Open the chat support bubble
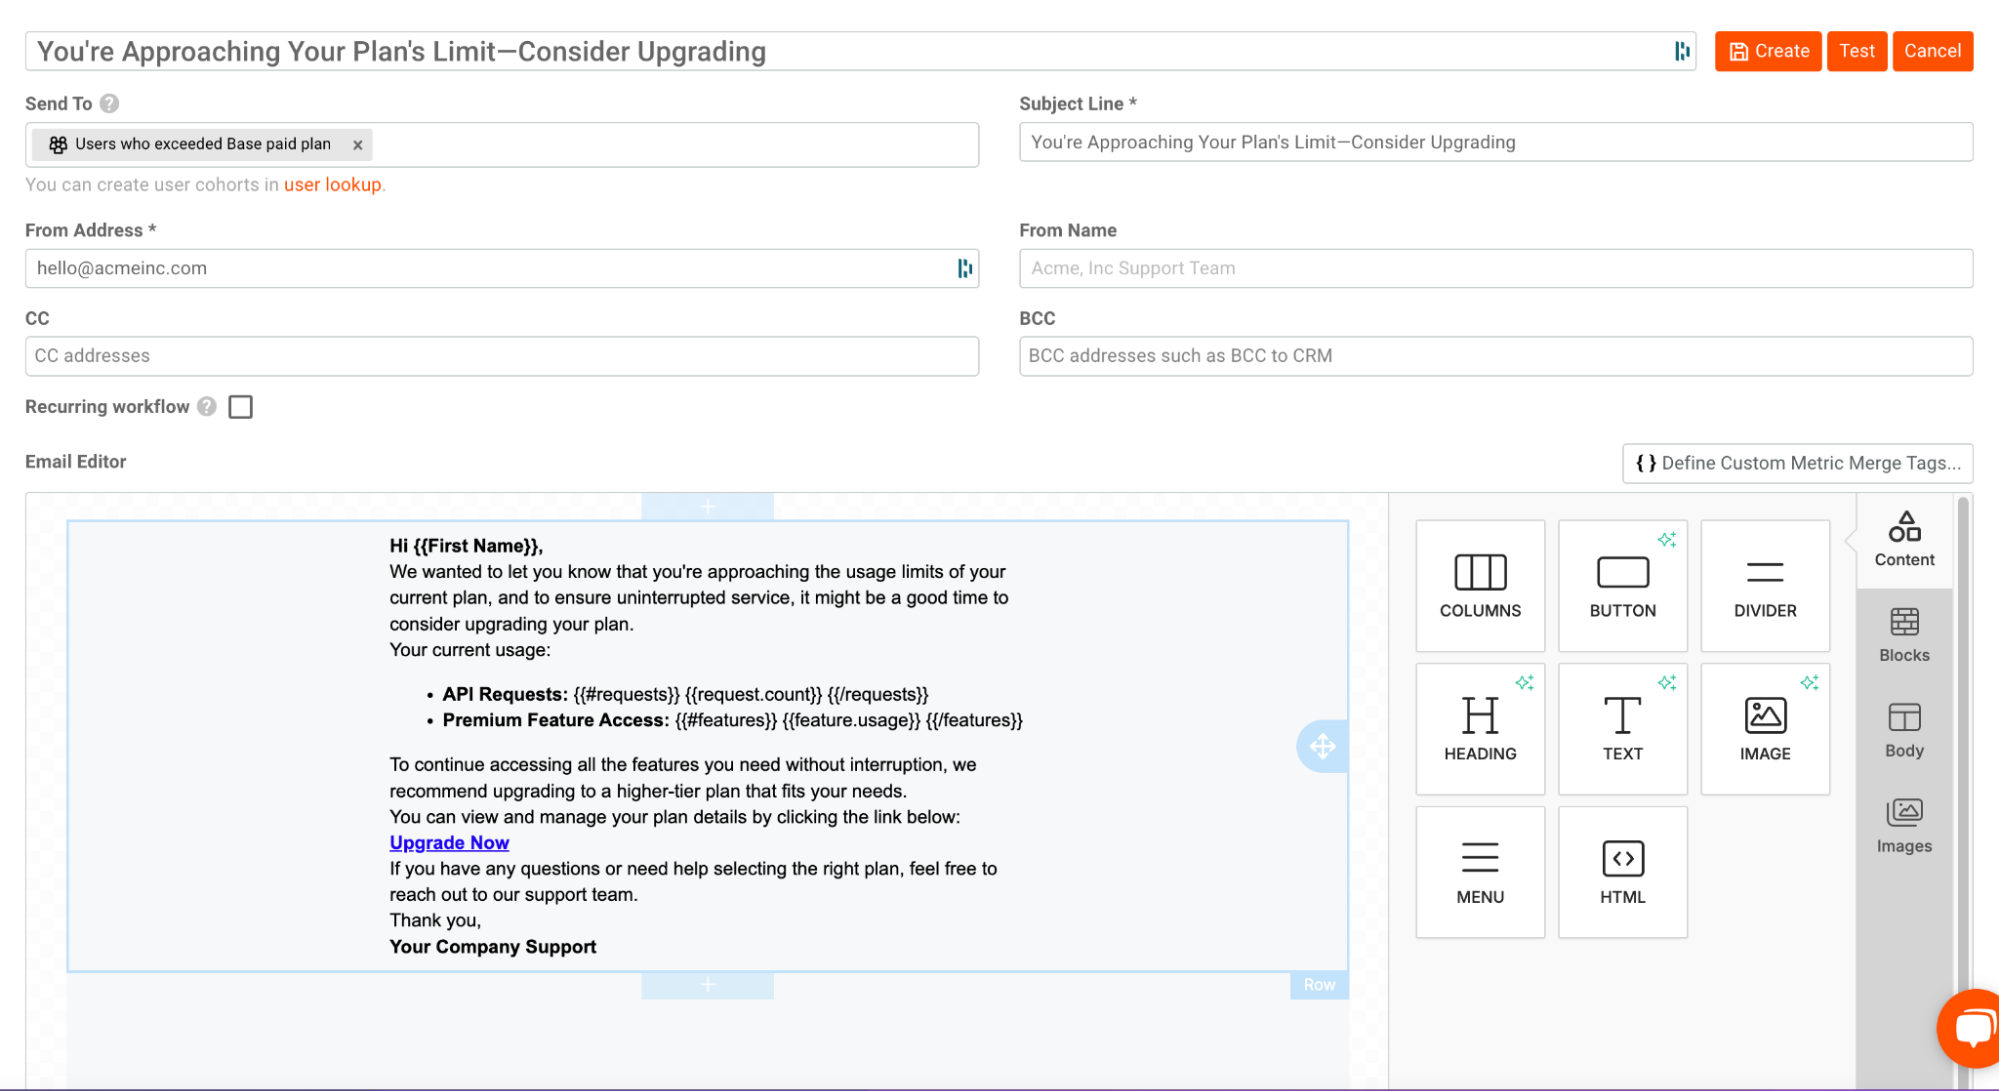The image size is (1999, 1092). [x=1972, y=1027]
